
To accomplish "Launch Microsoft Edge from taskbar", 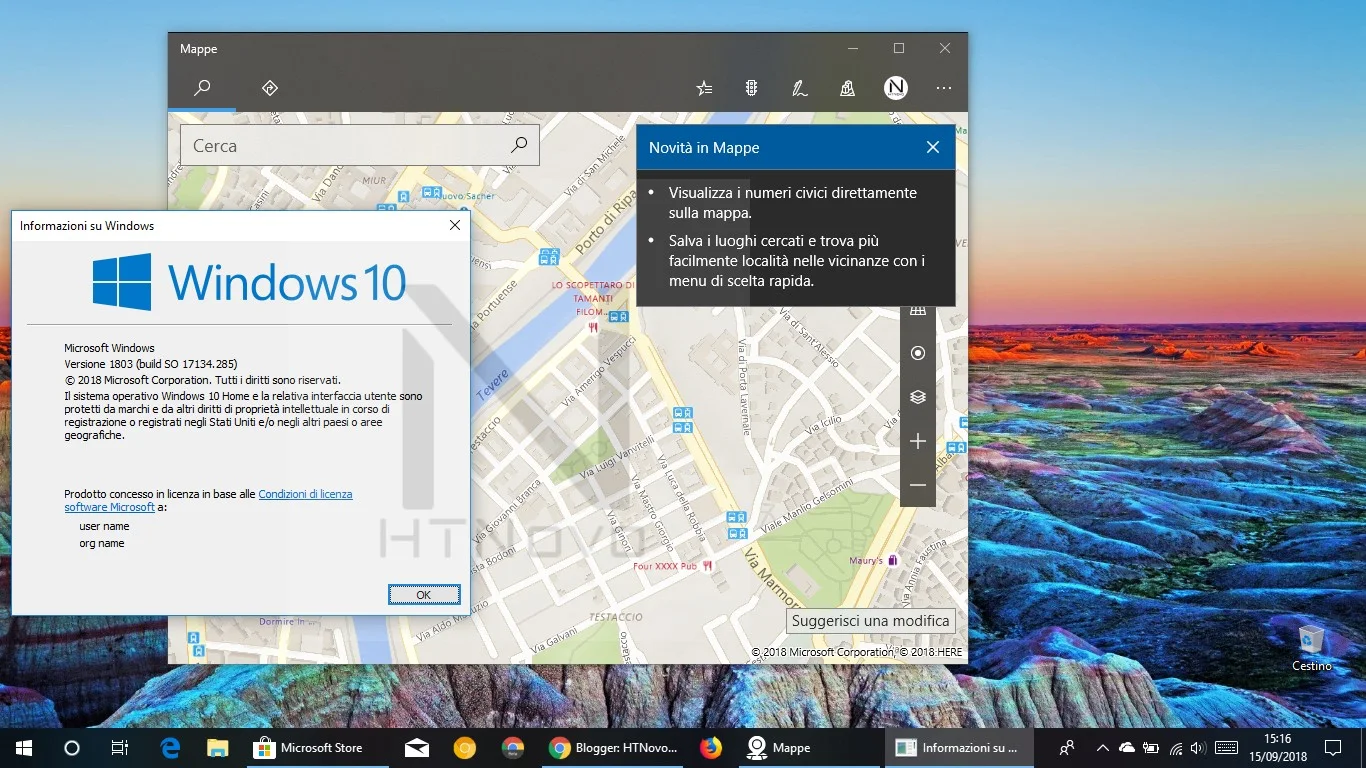I will [x=170, y=748].
